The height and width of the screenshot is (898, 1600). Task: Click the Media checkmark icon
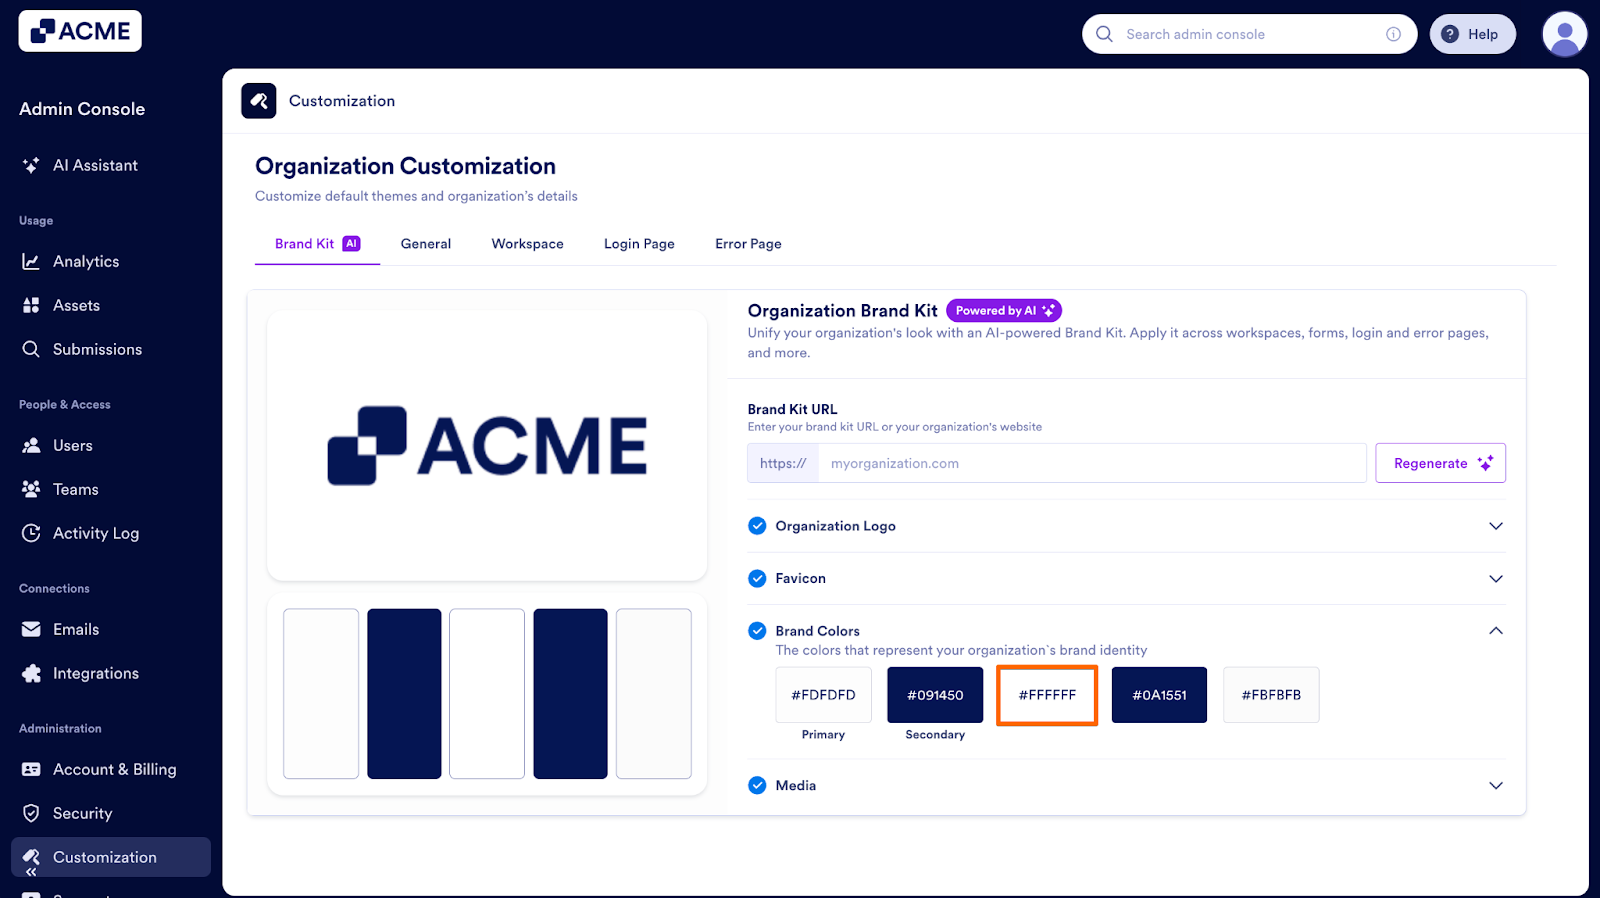[x=757, y=785]
